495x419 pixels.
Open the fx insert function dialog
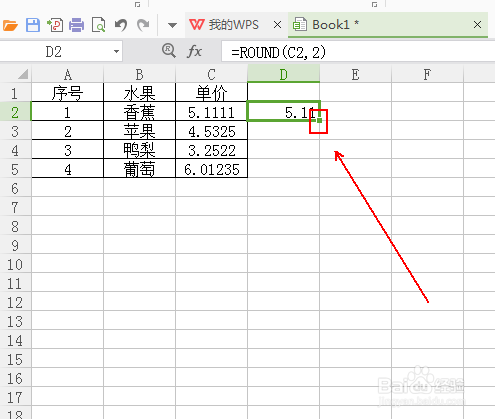tap(194, 52)
